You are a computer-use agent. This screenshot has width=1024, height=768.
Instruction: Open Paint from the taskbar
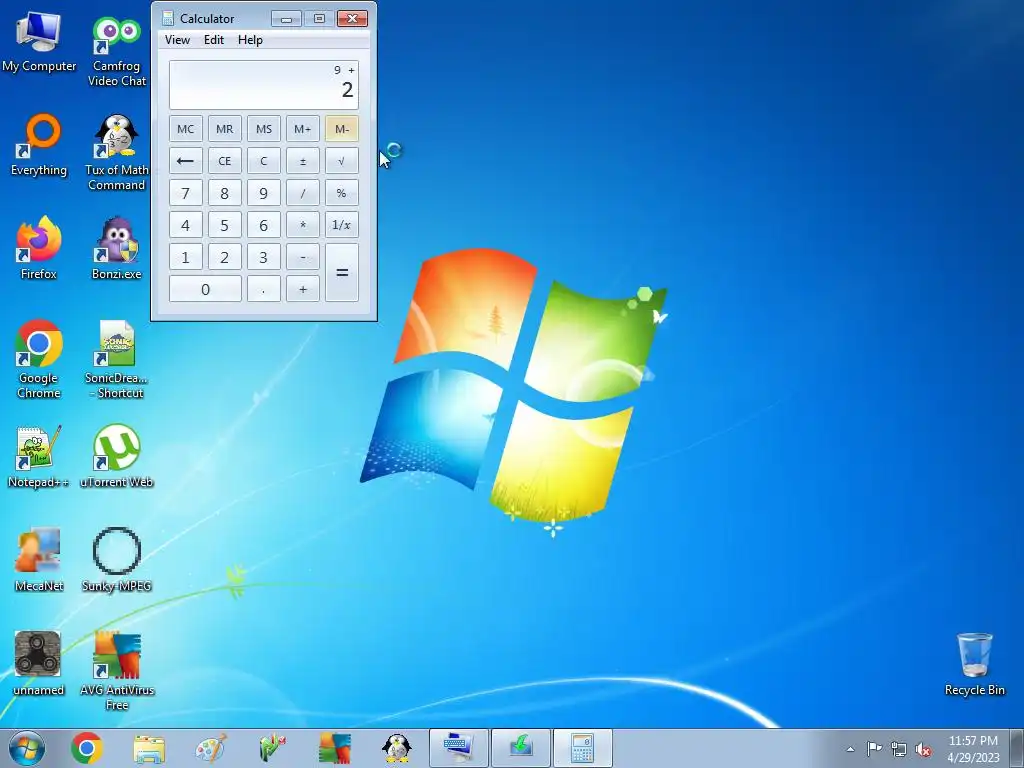211,748
